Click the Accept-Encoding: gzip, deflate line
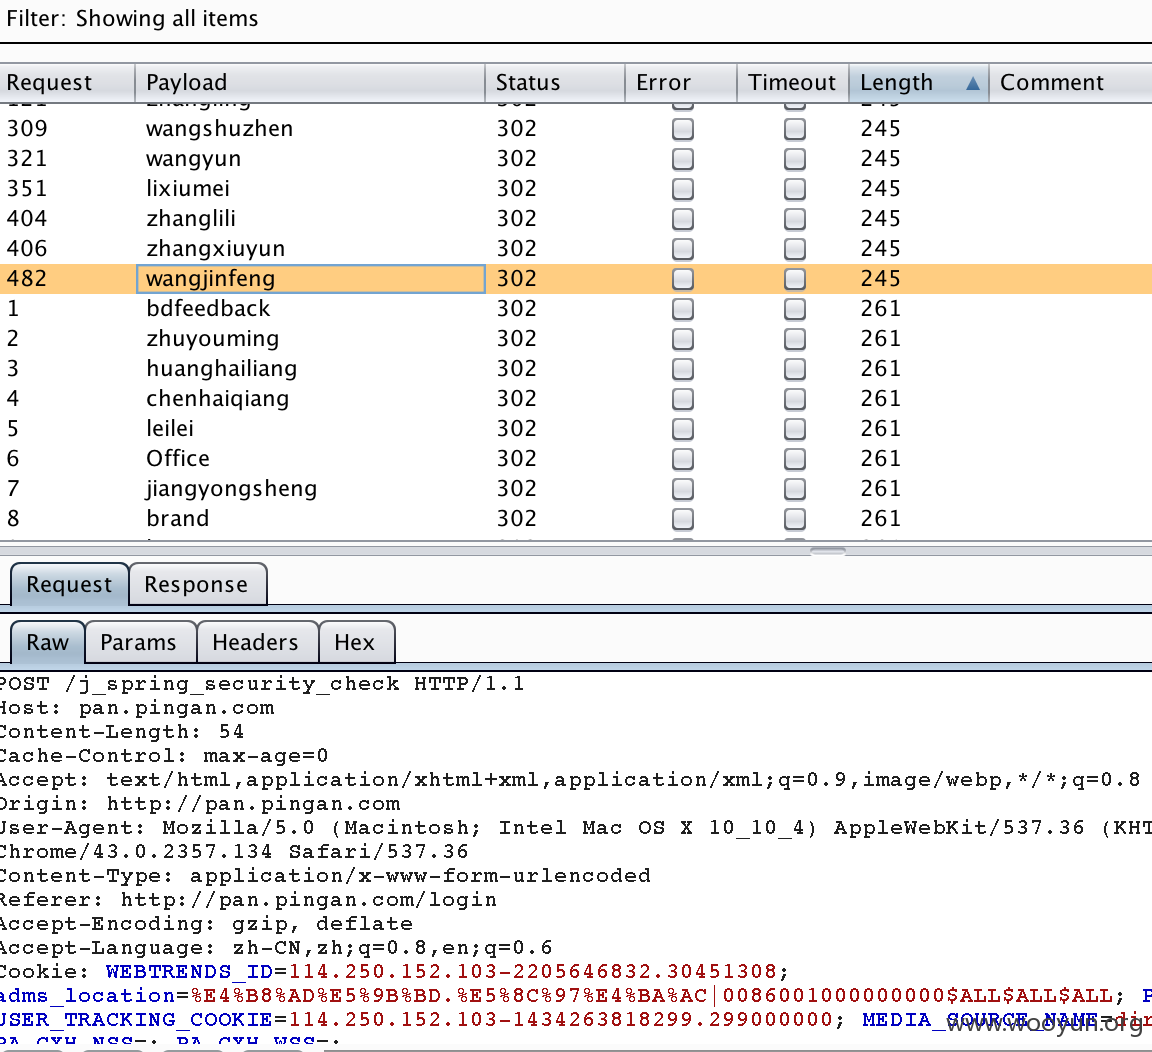Screen dimensions: 1152x1052 pyautogui.click(x=206, y=924)
